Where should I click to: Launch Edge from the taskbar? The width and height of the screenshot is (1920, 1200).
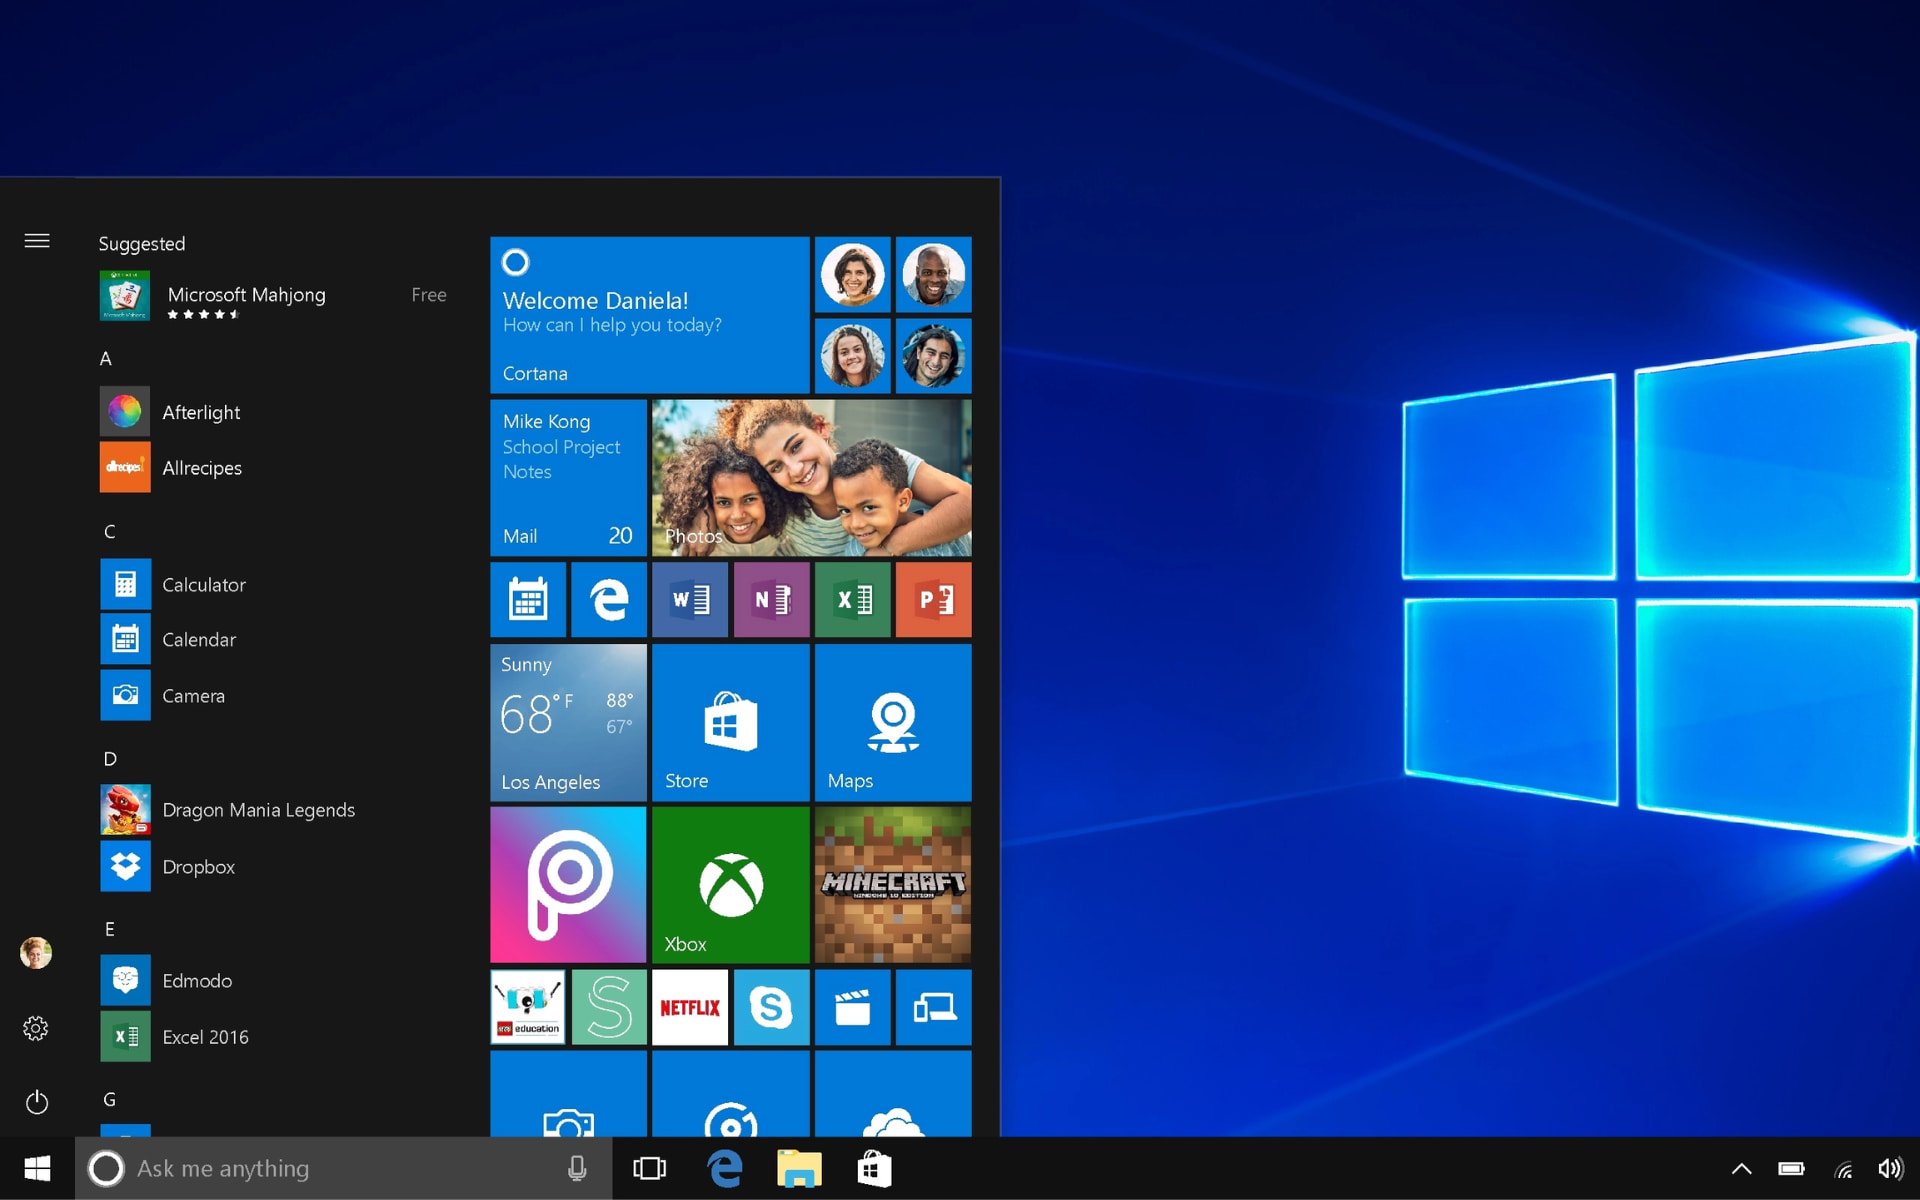(x=725, y=1168)
